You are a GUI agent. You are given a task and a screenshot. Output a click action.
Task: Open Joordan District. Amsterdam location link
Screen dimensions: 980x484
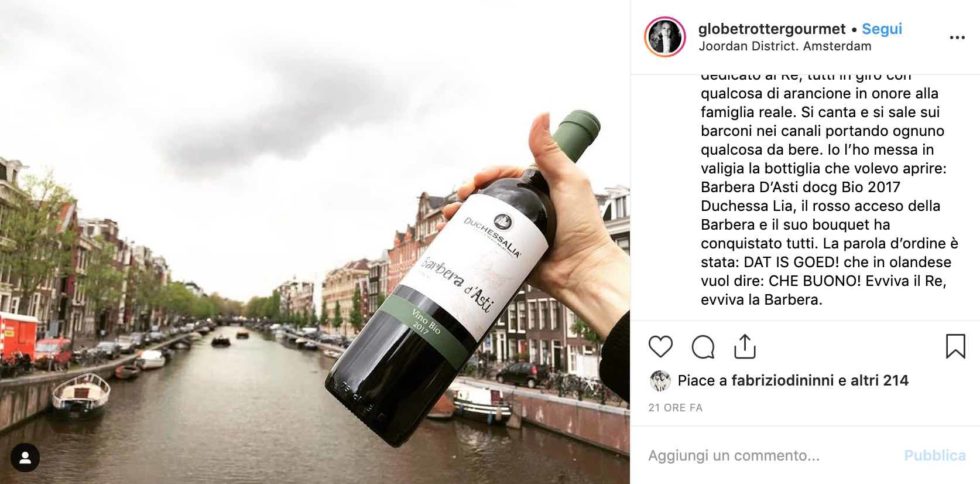point(785,46)
